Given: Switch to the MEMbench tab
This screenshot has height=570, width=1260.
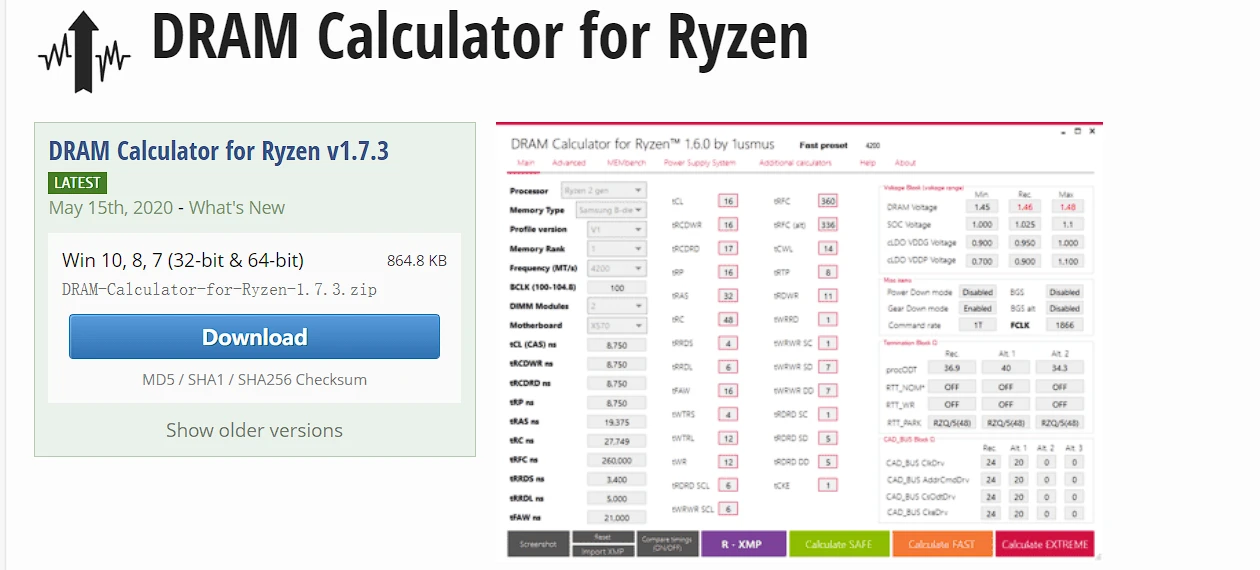Looking at the screenshot, I should (625, 163).
